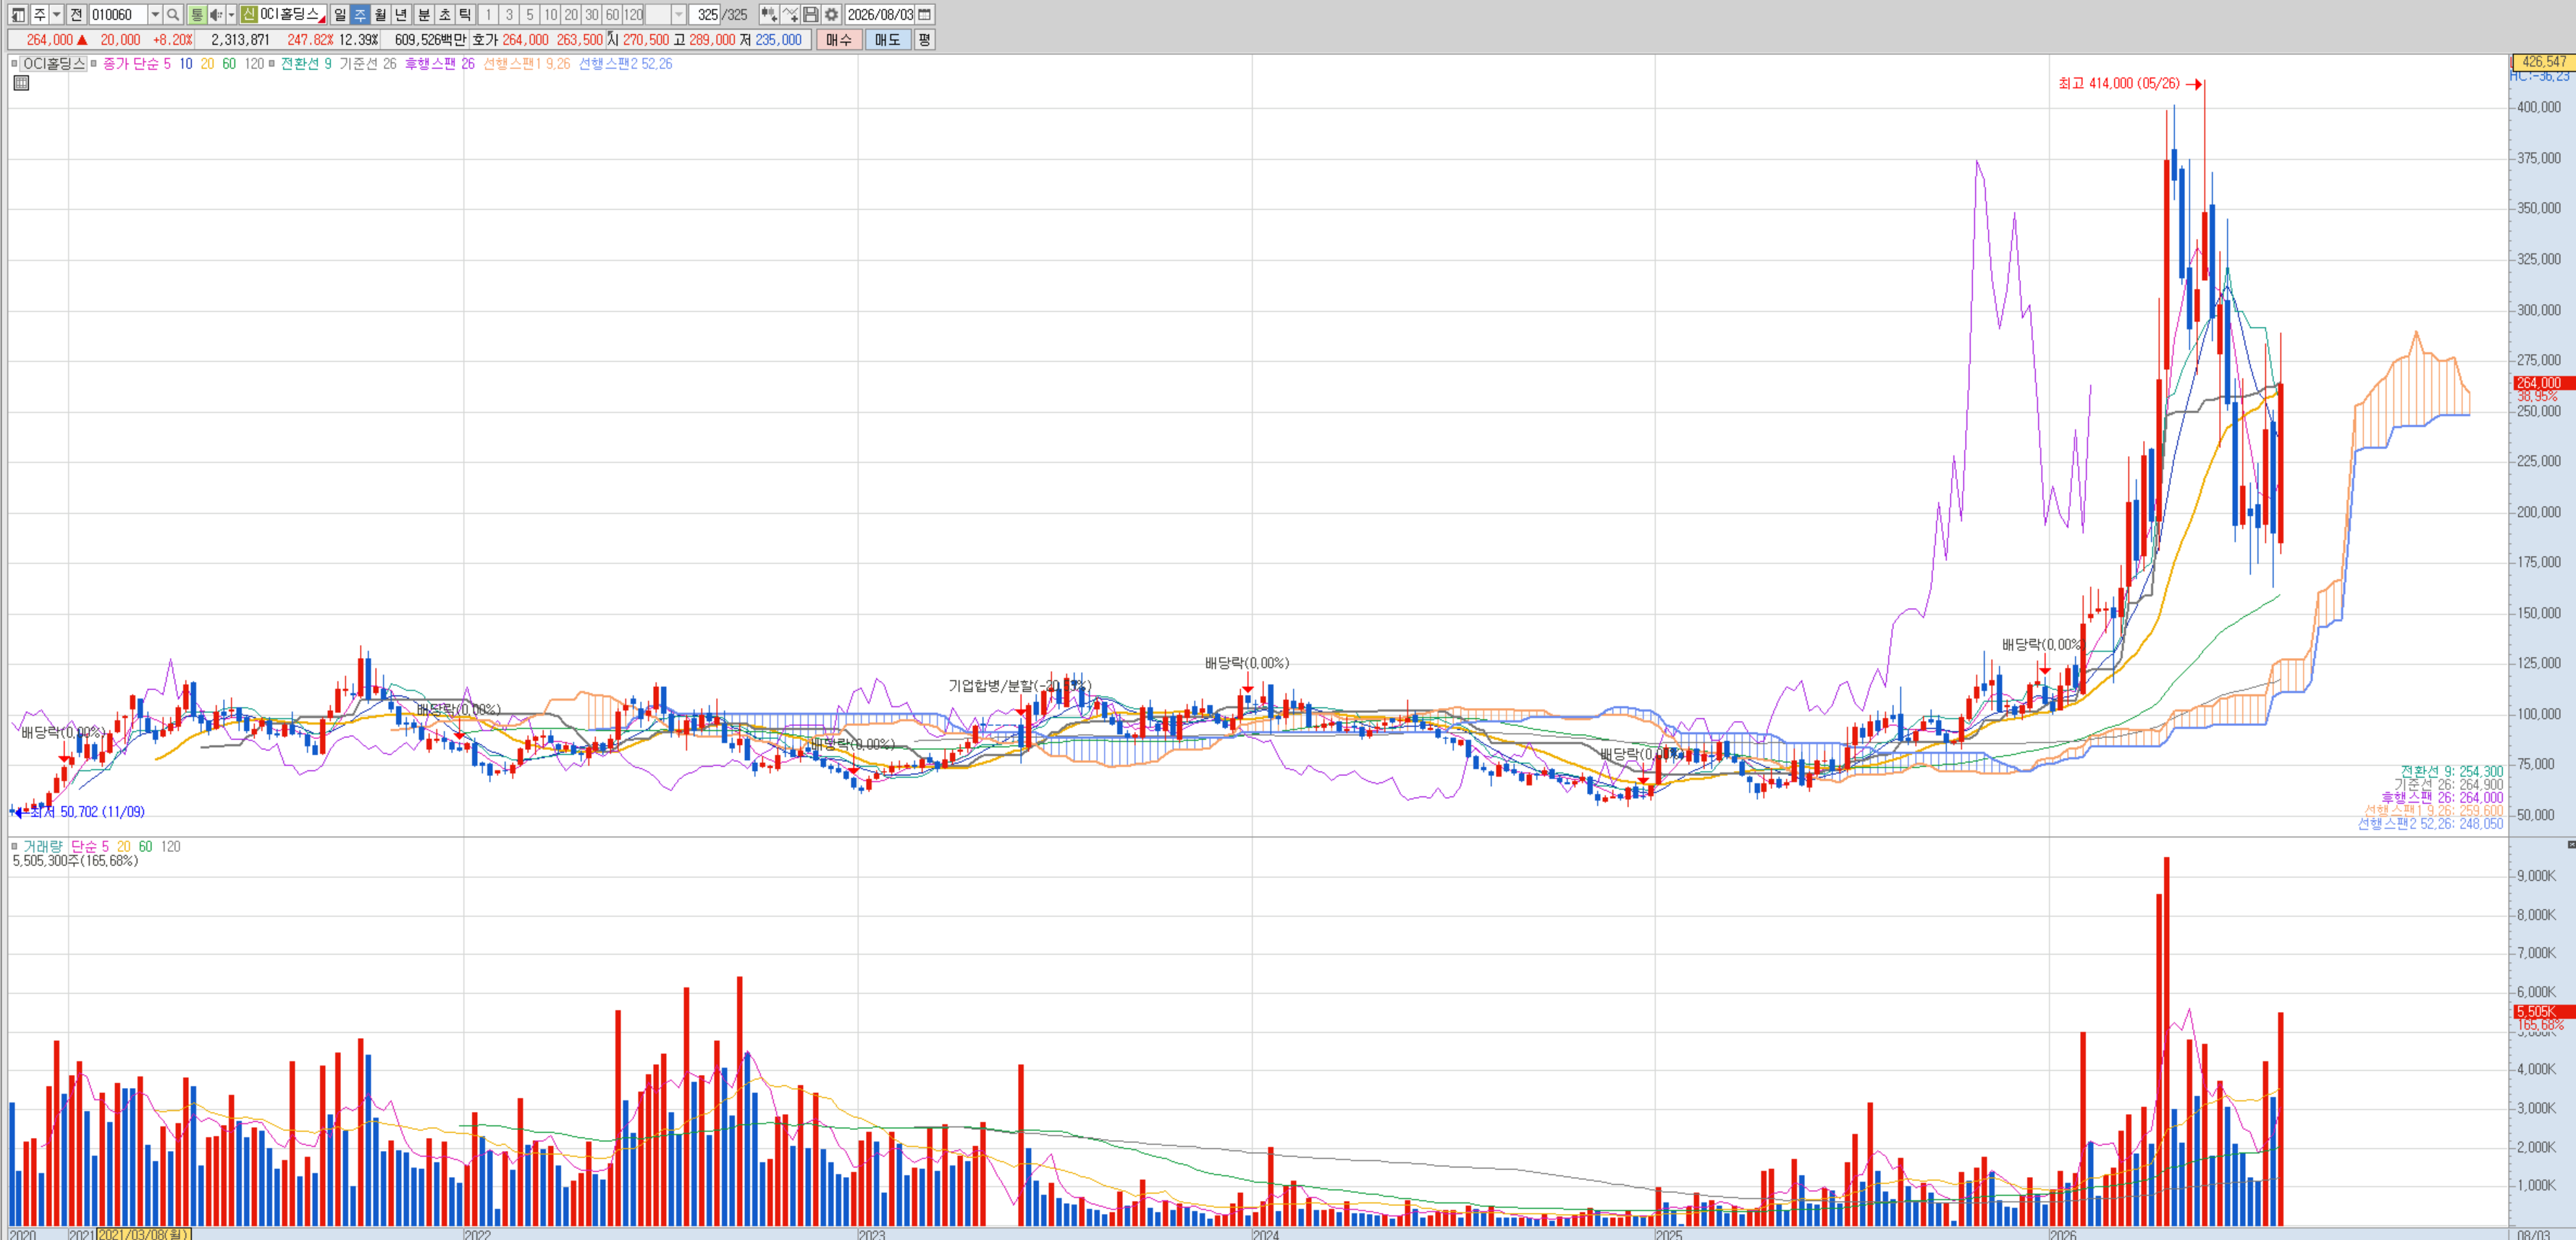The width and height of the screenshot is (2576, 1240).
Task: Click the 최저 50,702 (11/09) low label
Action: click(87, 812)
